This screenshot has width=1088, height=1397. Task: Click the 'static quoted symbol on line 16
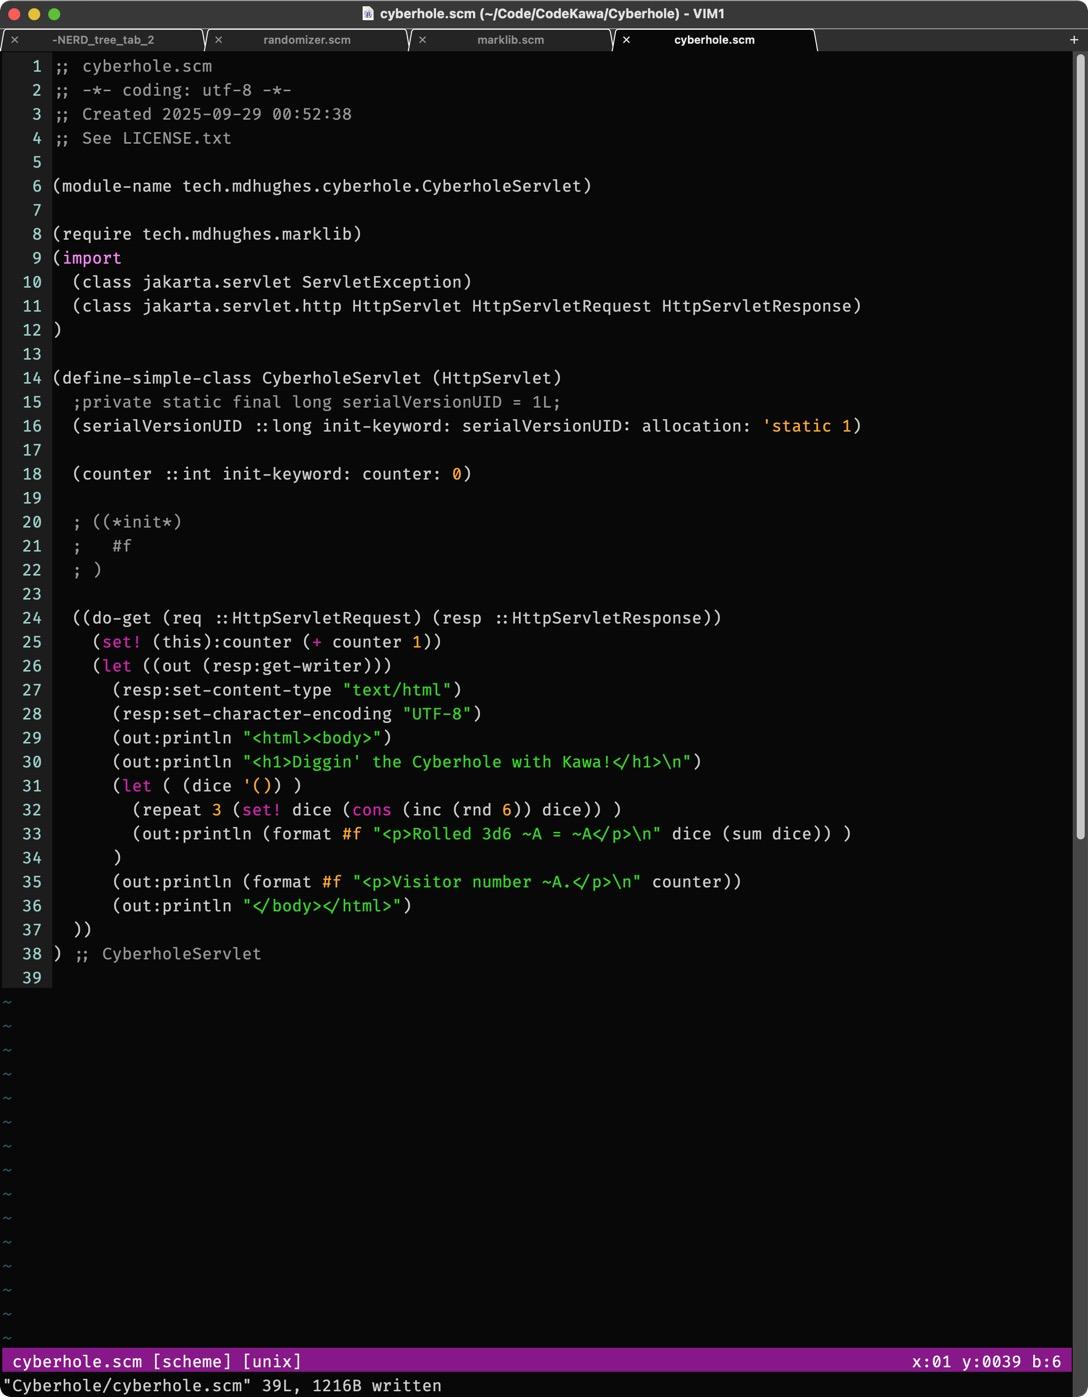[797, 426]
